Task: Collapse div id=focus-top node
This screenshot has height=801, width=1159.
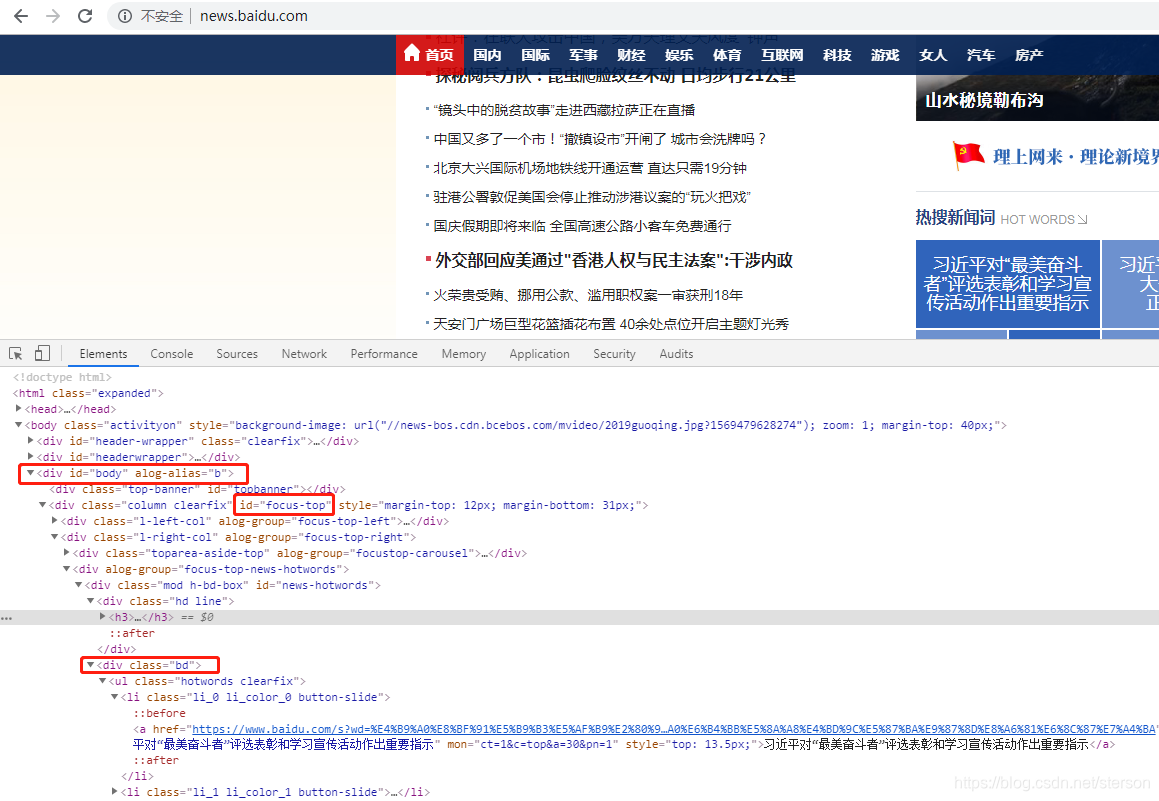Action: (42, 505)
